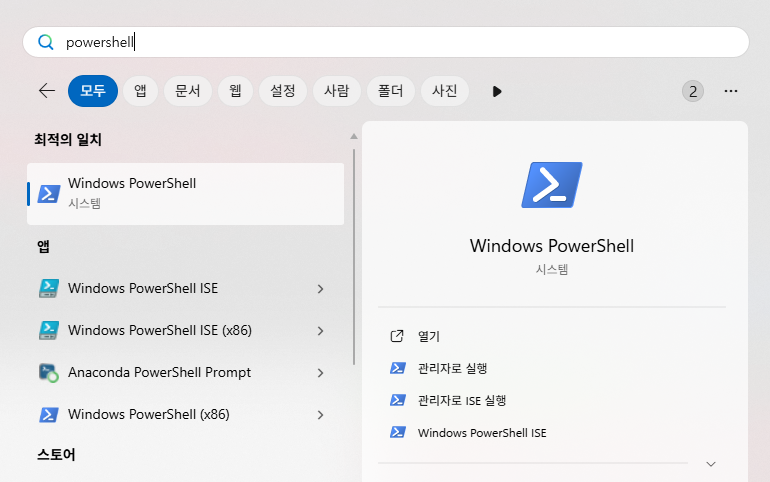
Task: Open the three-dots options menu
Action: point(731,91)
